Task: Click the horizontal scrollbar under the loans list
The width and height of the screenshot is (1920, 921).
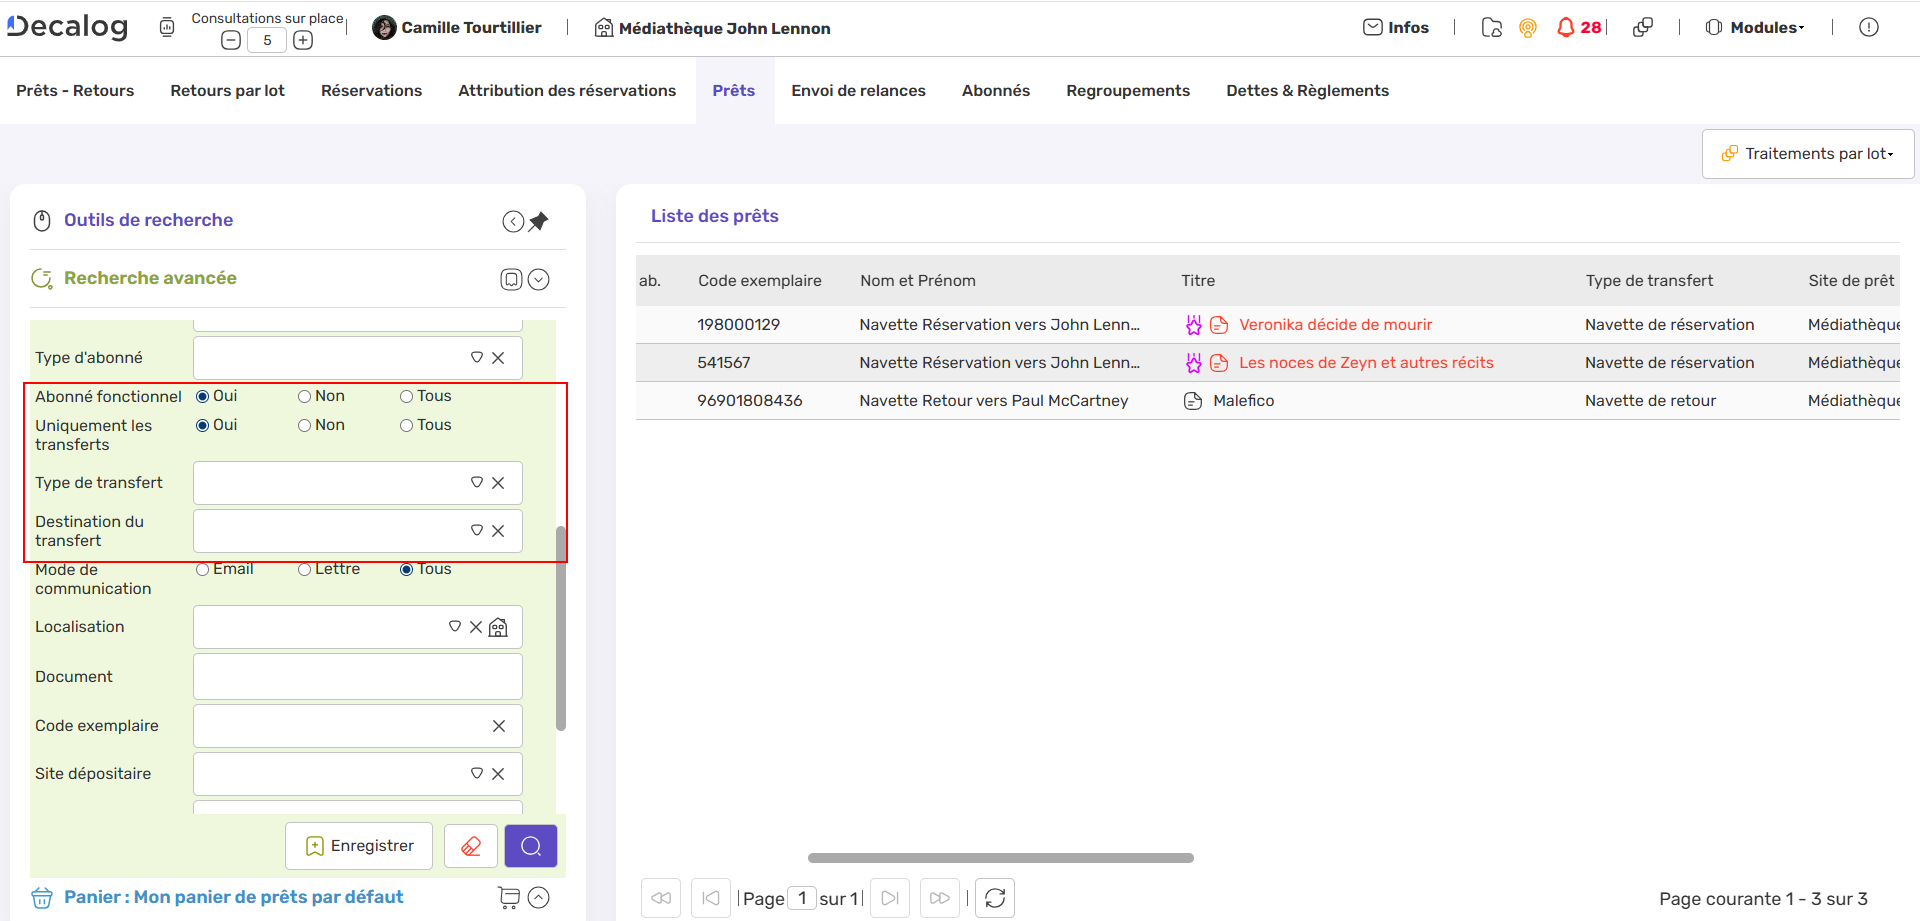Action: tap(1000, 858)
